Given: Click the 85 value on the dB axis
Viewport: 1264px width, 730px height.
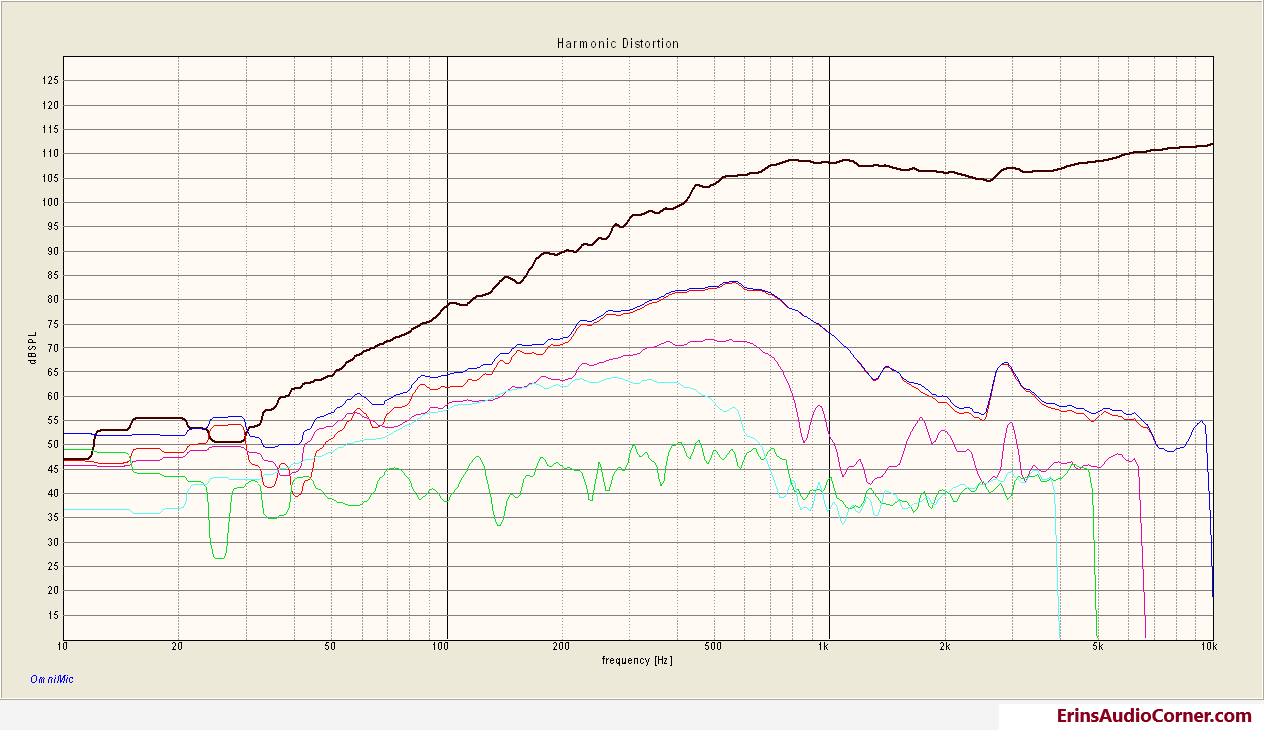Looking at the screenshot, I should coord(54,275).
